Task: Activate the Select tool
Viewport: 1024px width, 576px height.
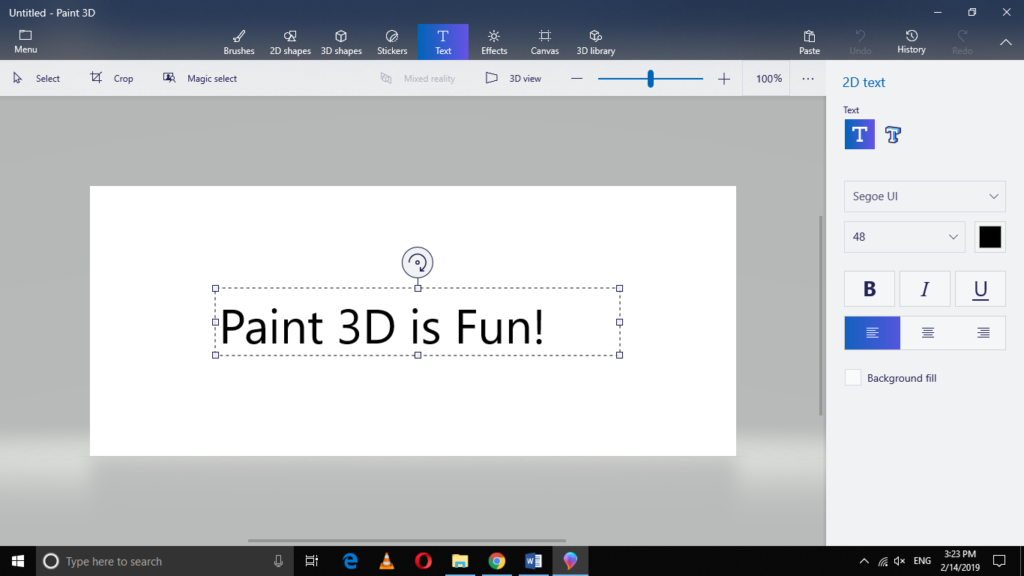Action: [x=36, y=78]
